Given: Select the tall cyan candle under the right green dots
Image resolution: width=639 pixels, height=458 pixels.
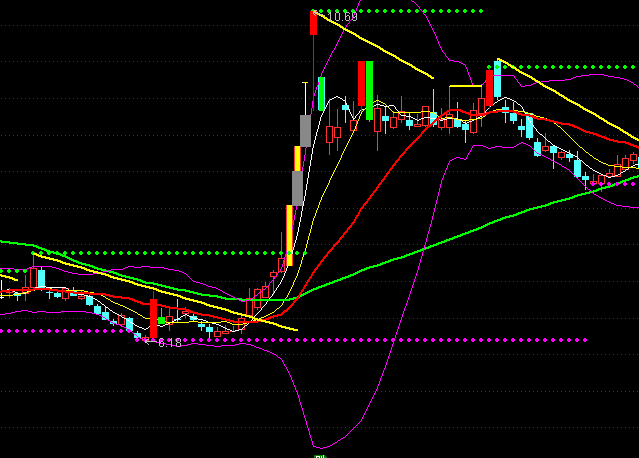Looking at the screenshot, I should coord(496,79).
